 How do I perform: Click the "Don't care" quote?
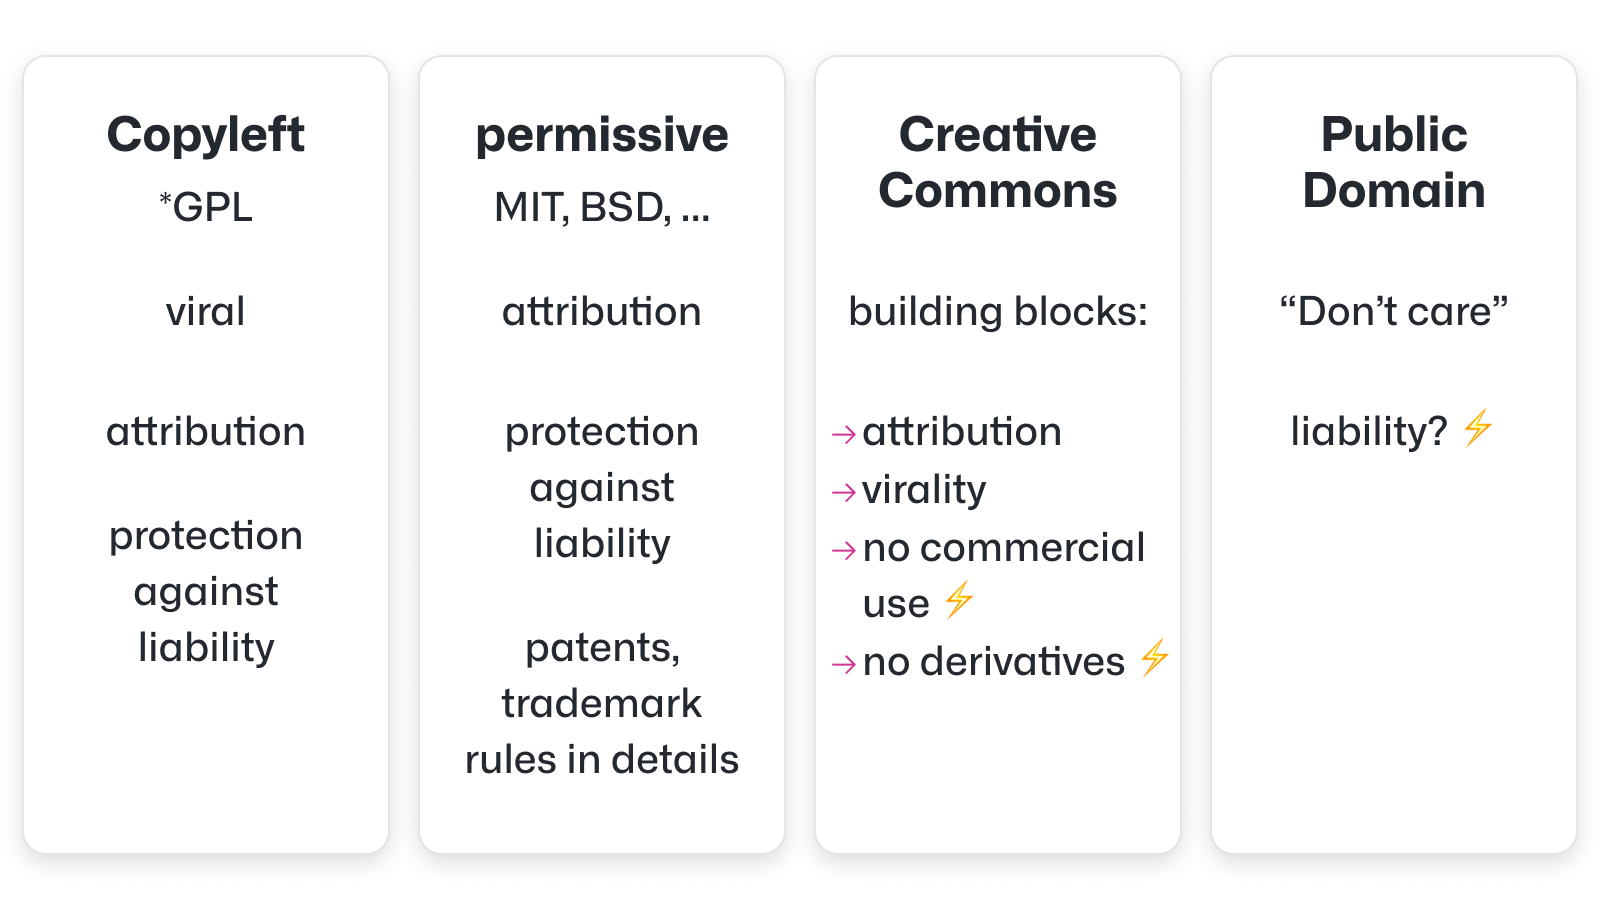click(x=1394, y=311)
